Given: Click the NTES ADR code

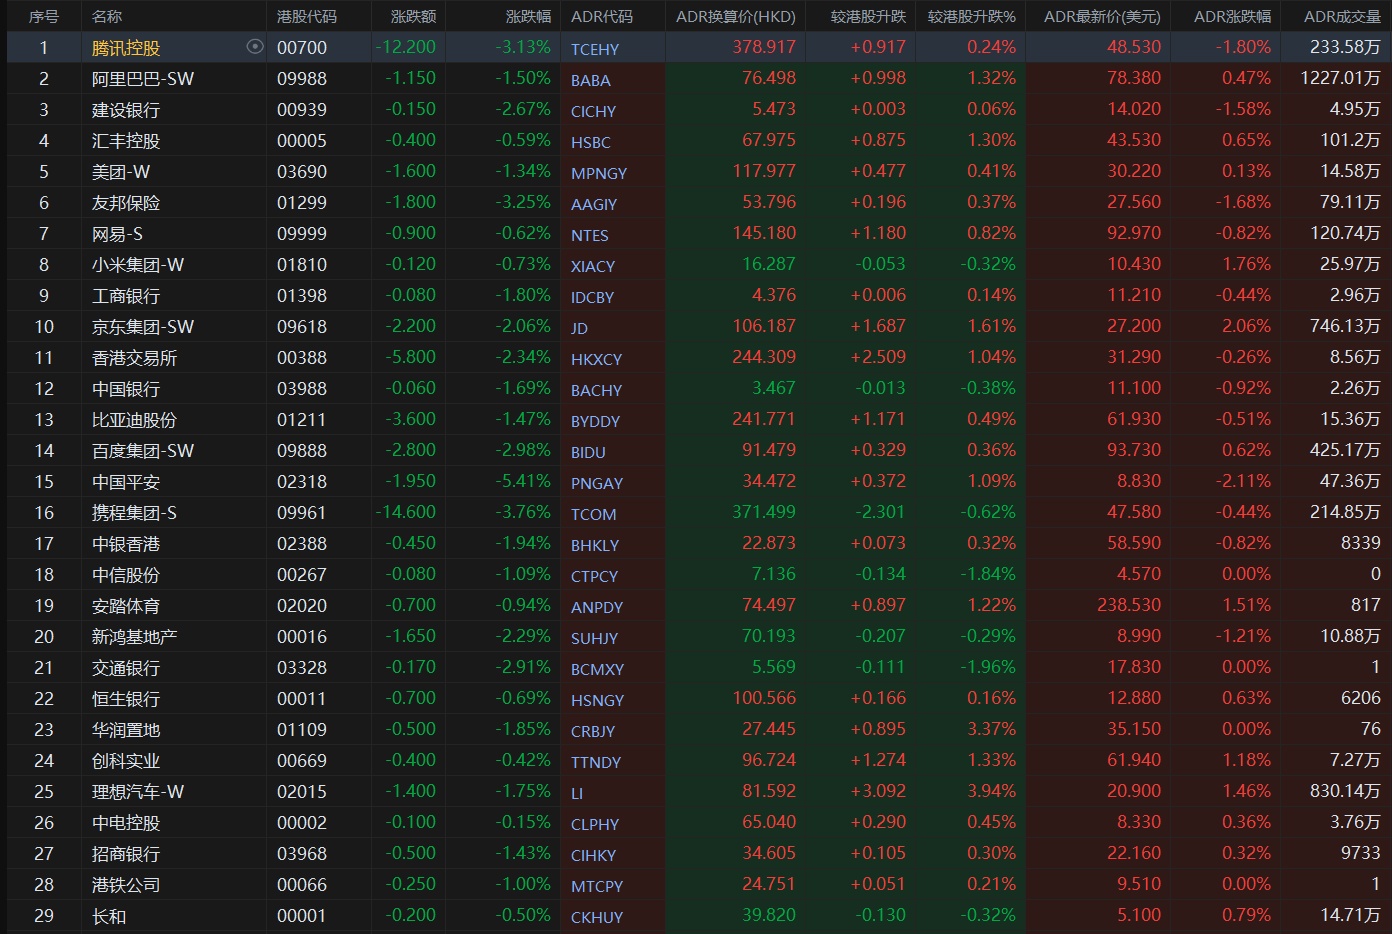Looking at the screenshot, I should [x=589, y=235].
